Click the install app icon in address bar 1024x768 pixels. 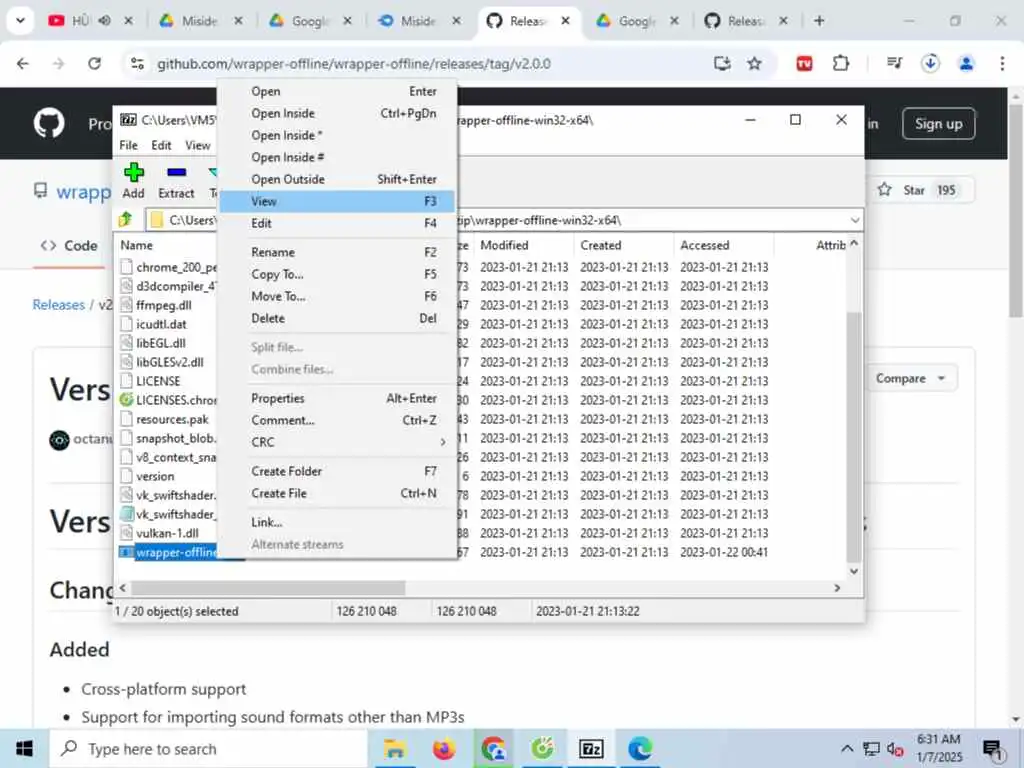point(722,63)
